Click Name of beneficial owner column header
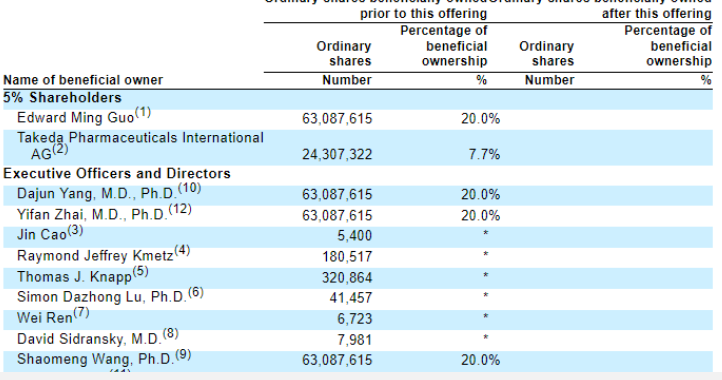 point(83,80)
